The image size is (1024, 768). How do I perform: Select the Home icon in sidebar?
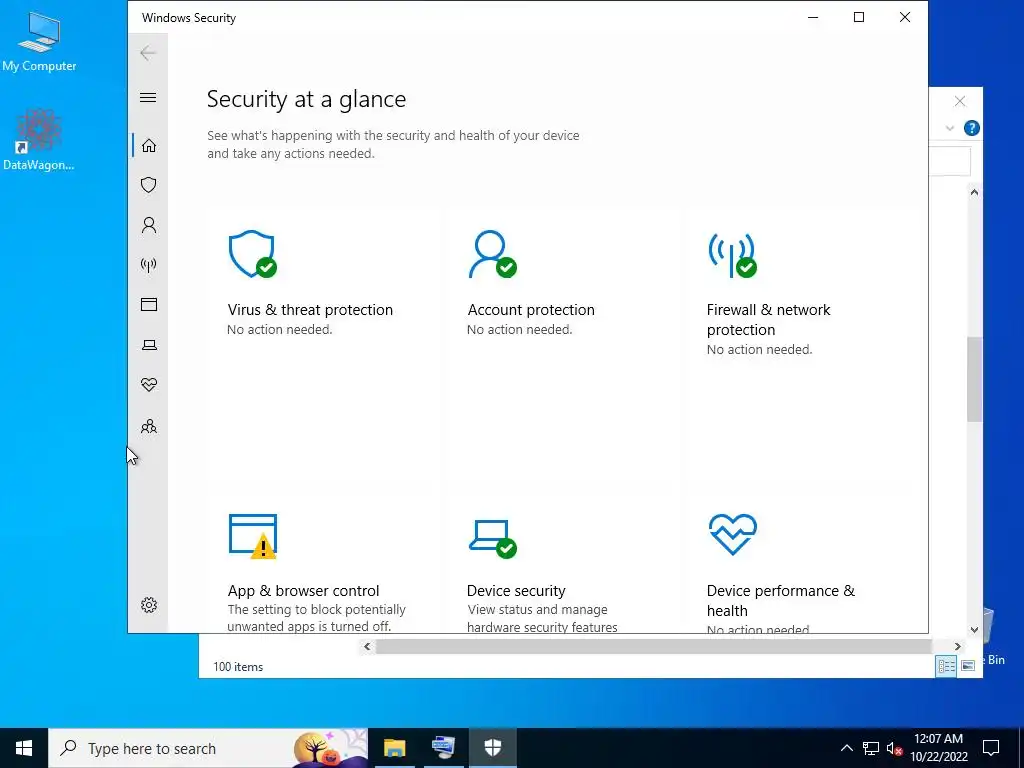(149, 145)
